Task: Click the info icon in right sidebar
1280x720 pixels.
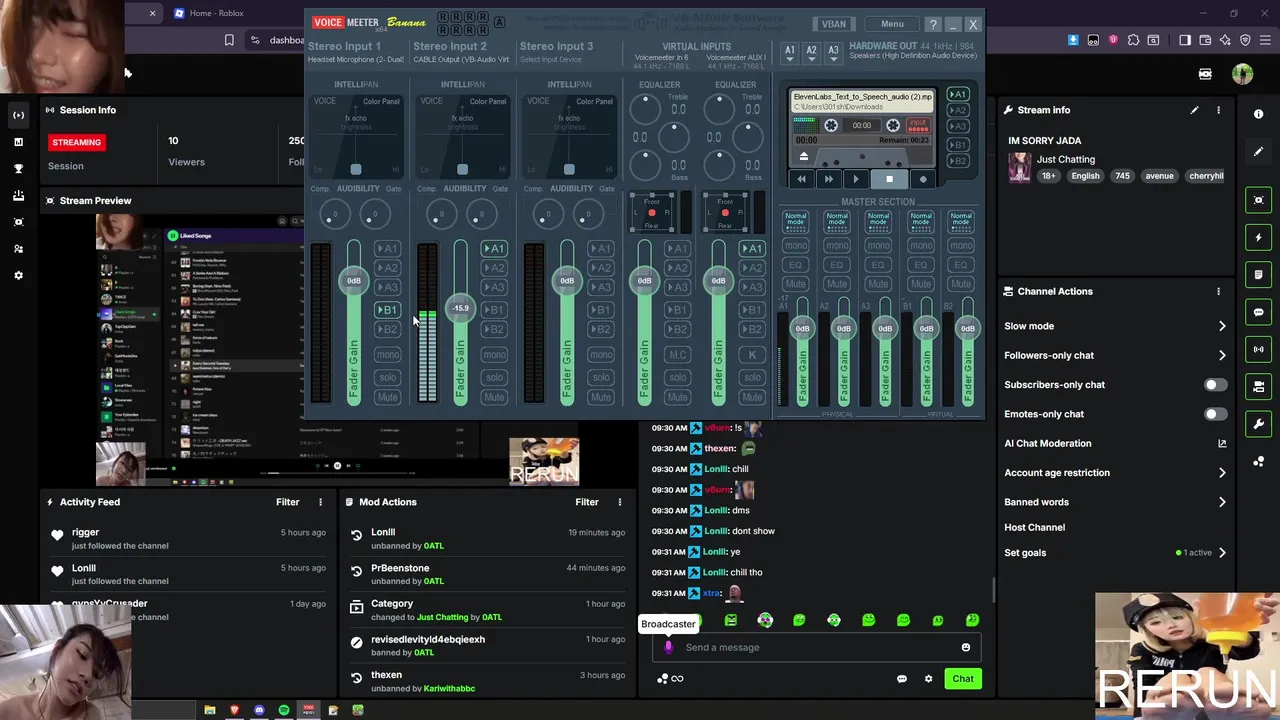Action: 1258,114
